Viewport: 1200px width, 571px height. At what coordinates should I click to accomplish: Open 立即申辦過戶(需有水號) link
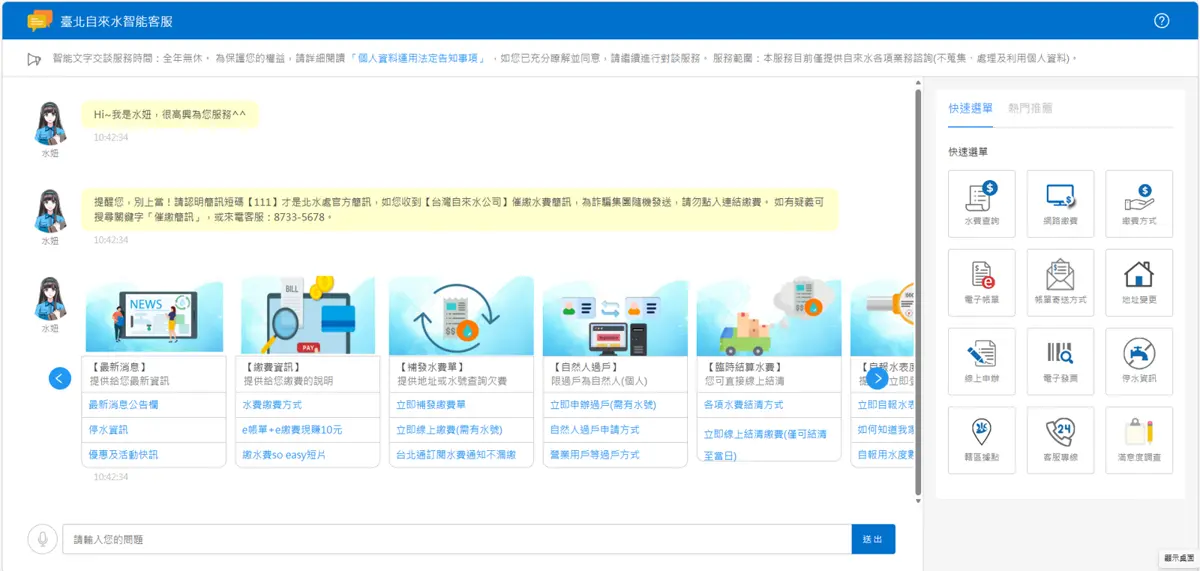[x=605, y=405]
